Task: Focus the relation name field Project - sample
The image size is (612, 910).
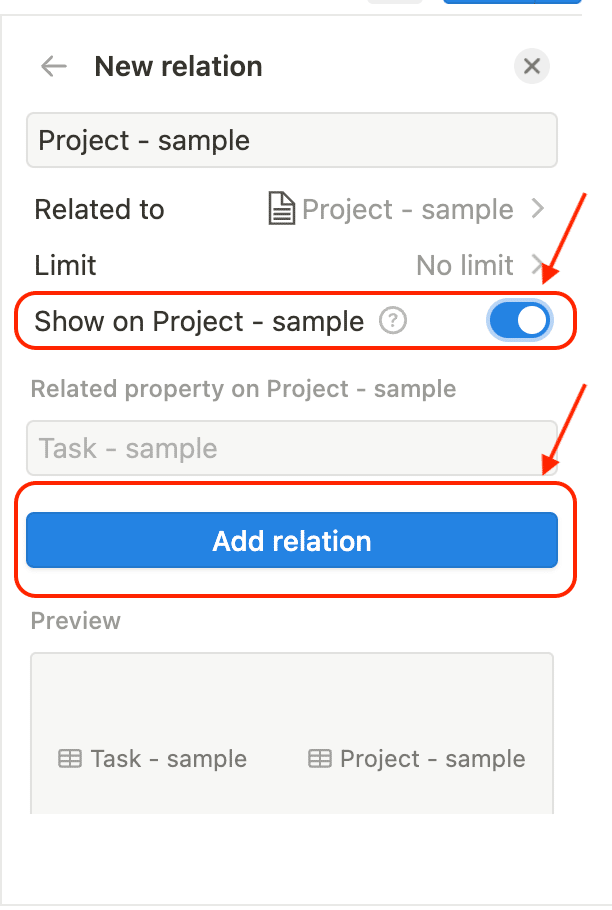Action: click(x=292, y=140)
